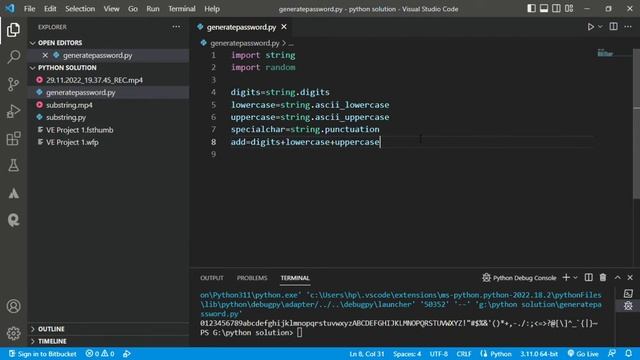Open the Run menu
The height and width of the screenshot is (360, 640).
153,9
